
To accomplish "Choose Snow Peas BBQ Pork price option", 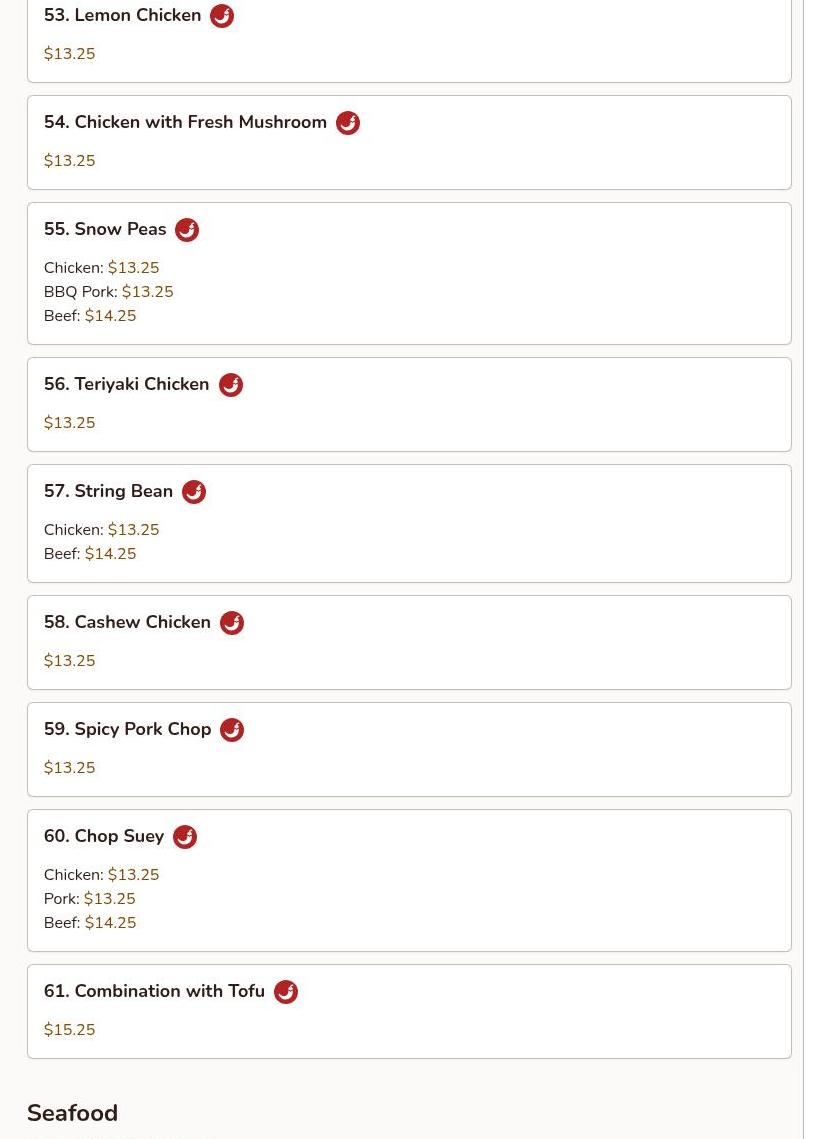I will coord(108,292).
